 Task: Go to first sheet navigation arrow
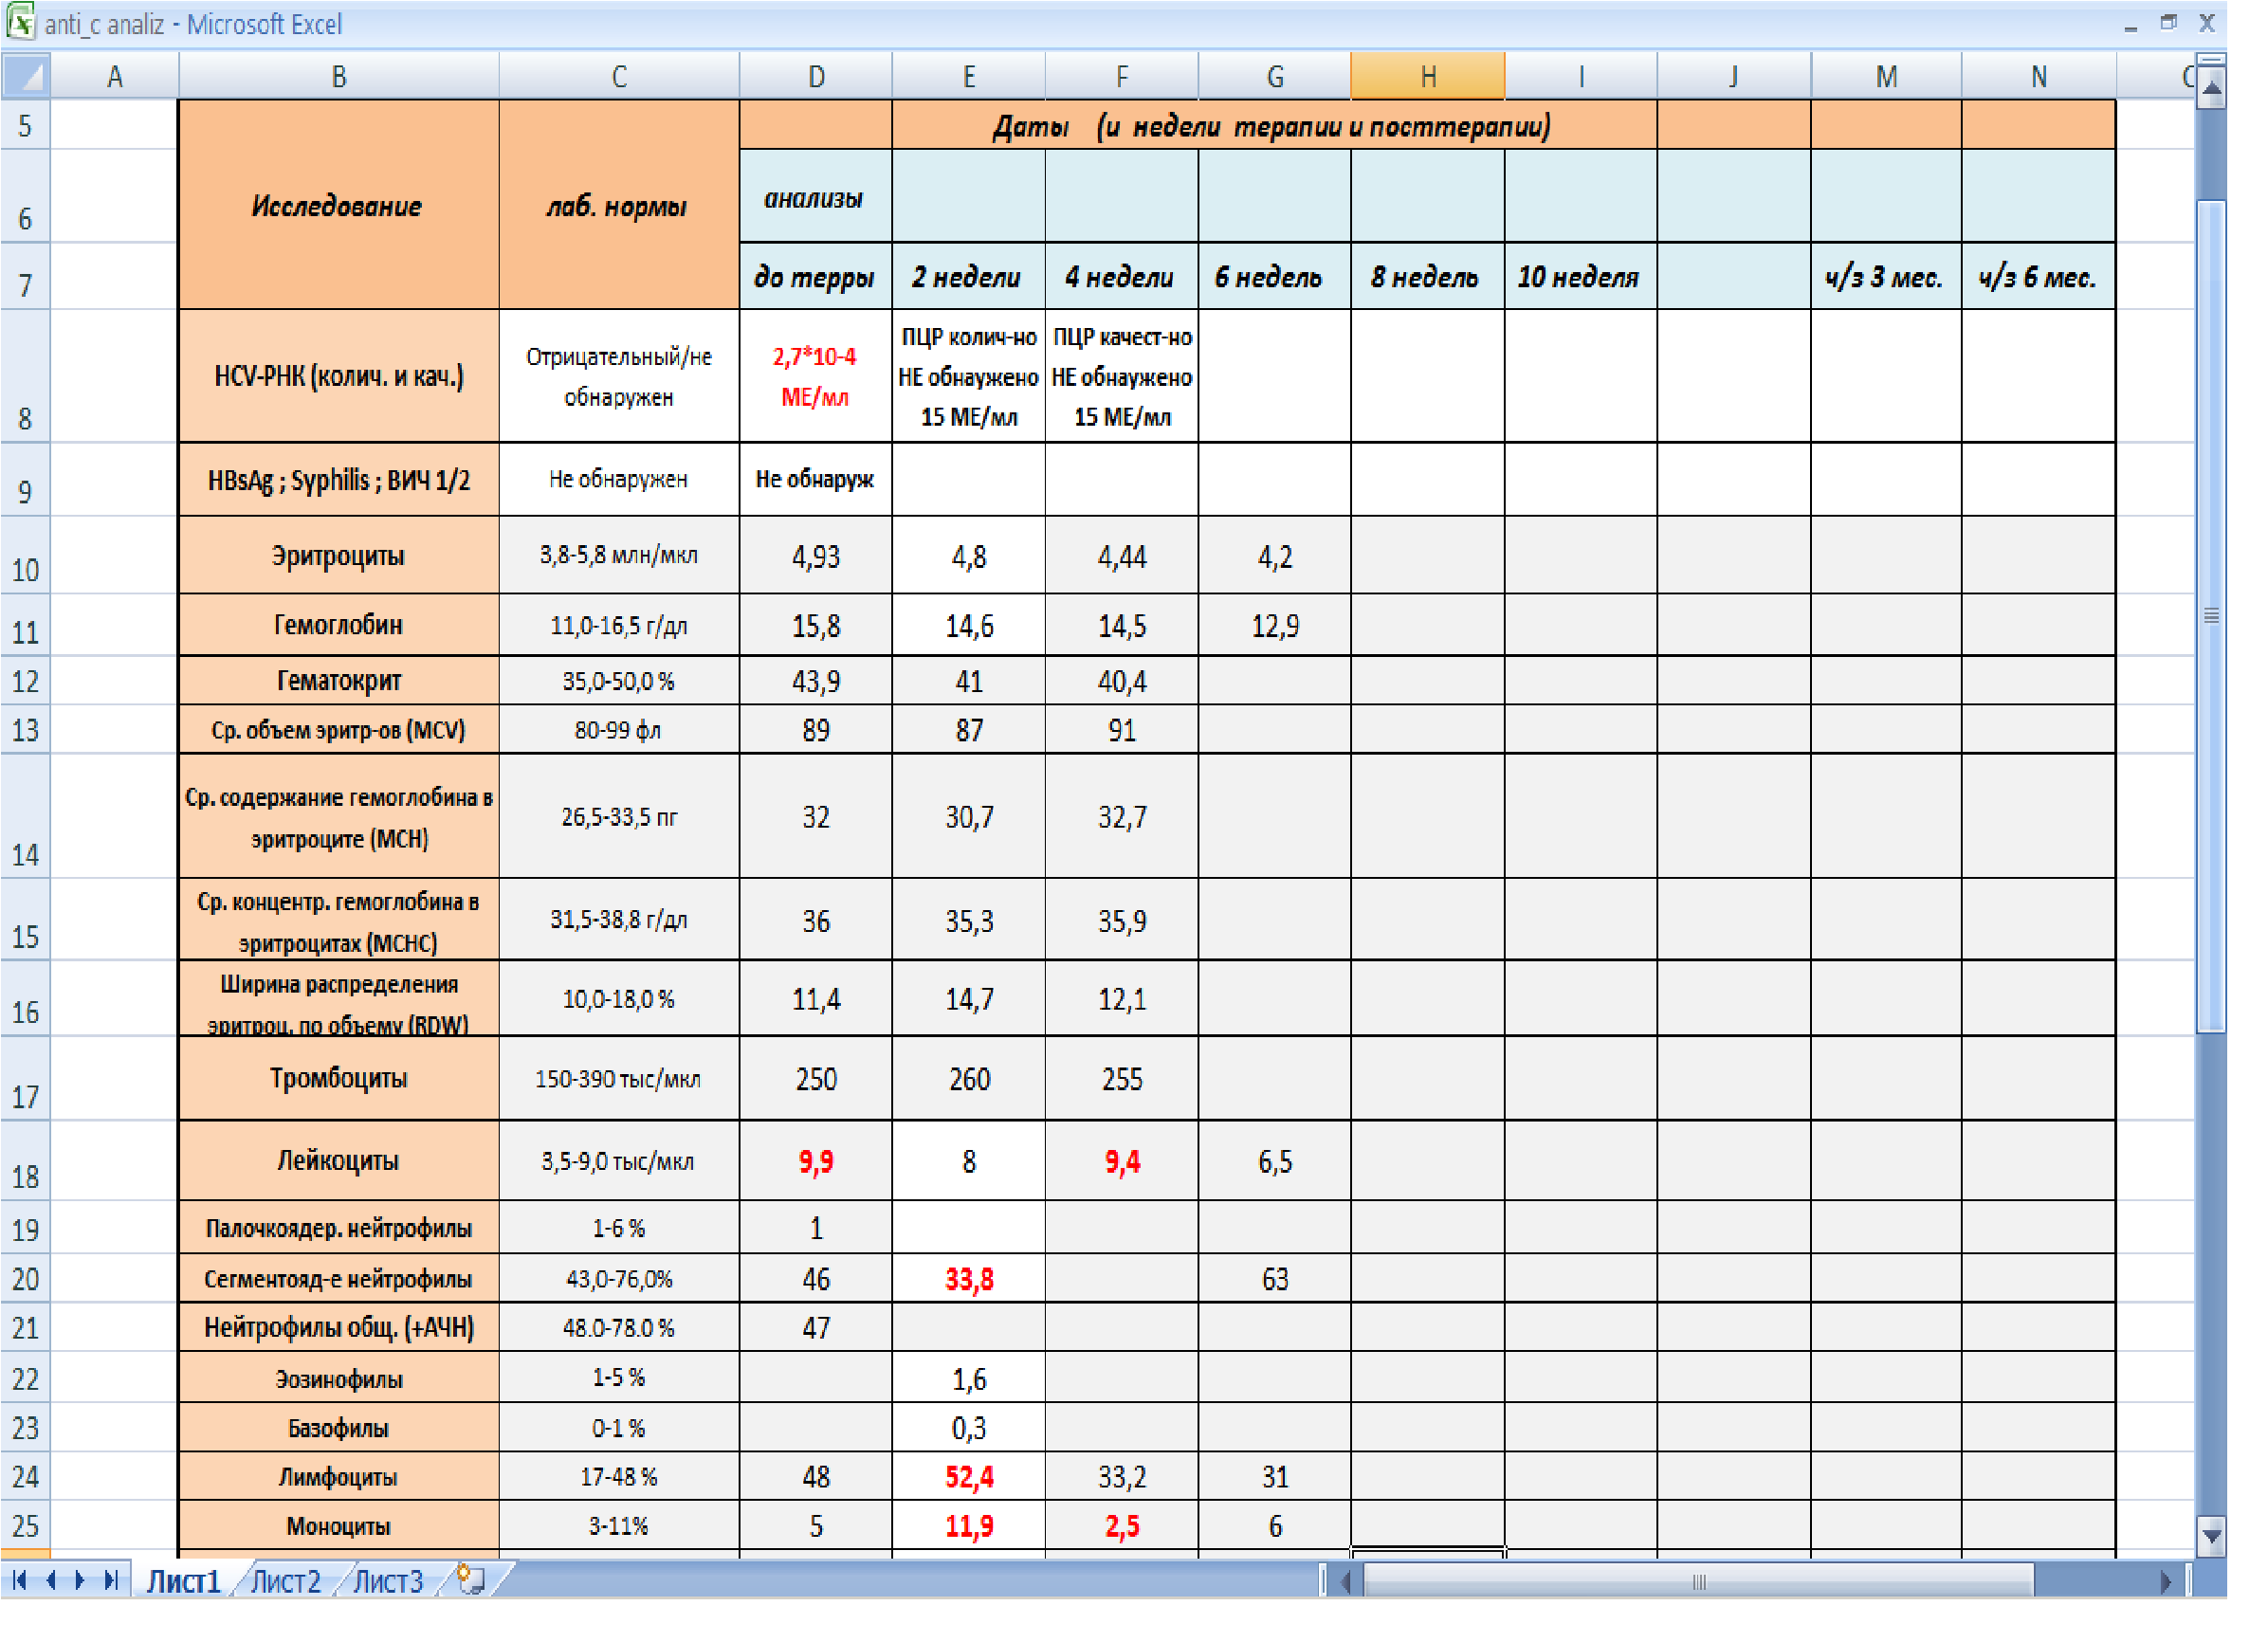[x=18, y=1581]
